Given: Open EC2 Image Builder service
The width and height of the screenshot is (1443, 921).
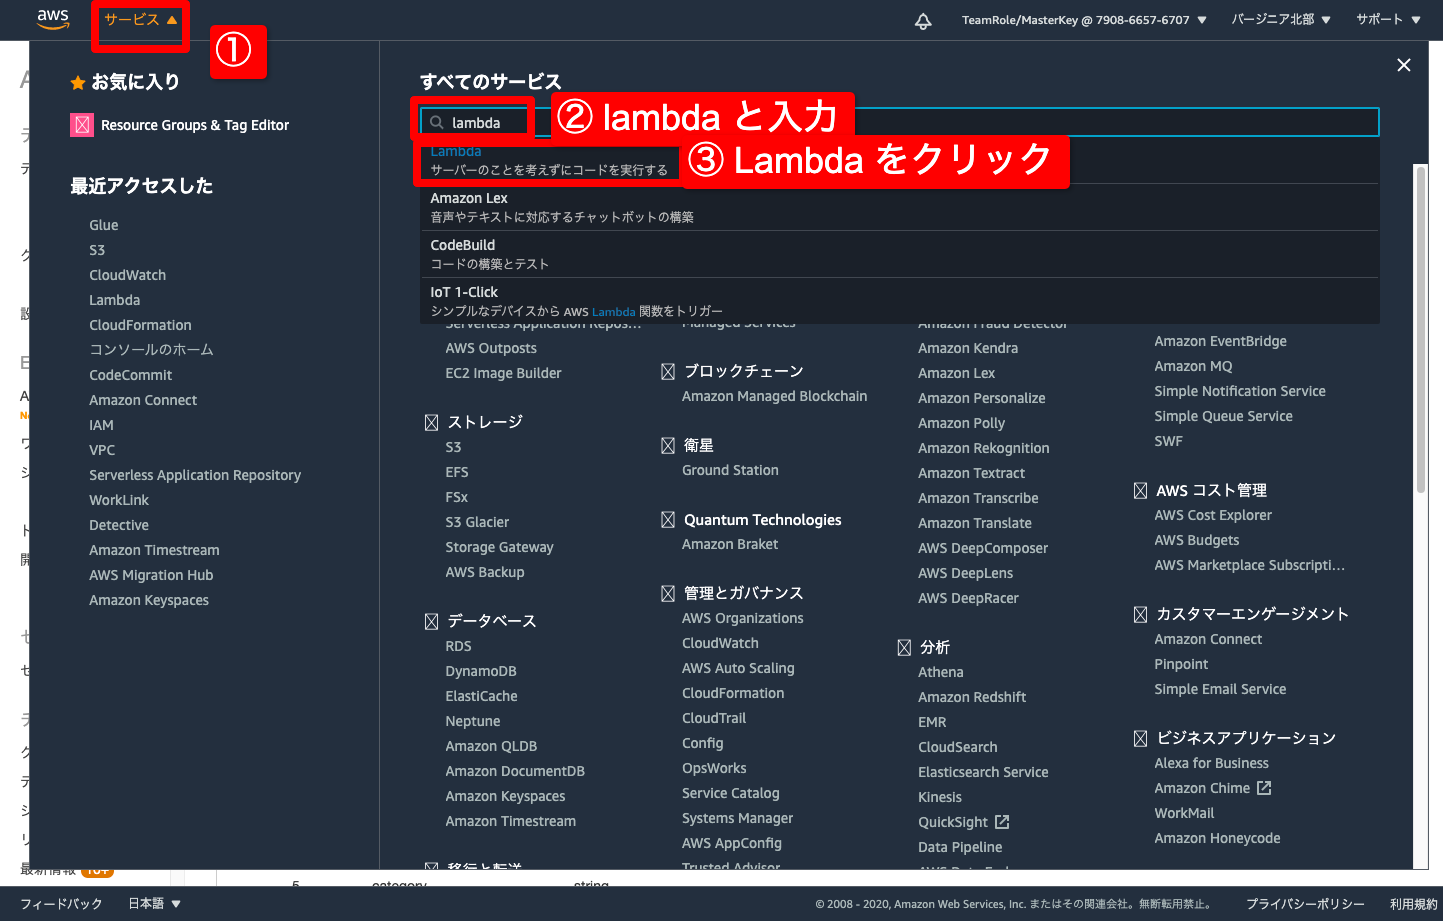Looking at the screenshot, I should coord(503,373).
